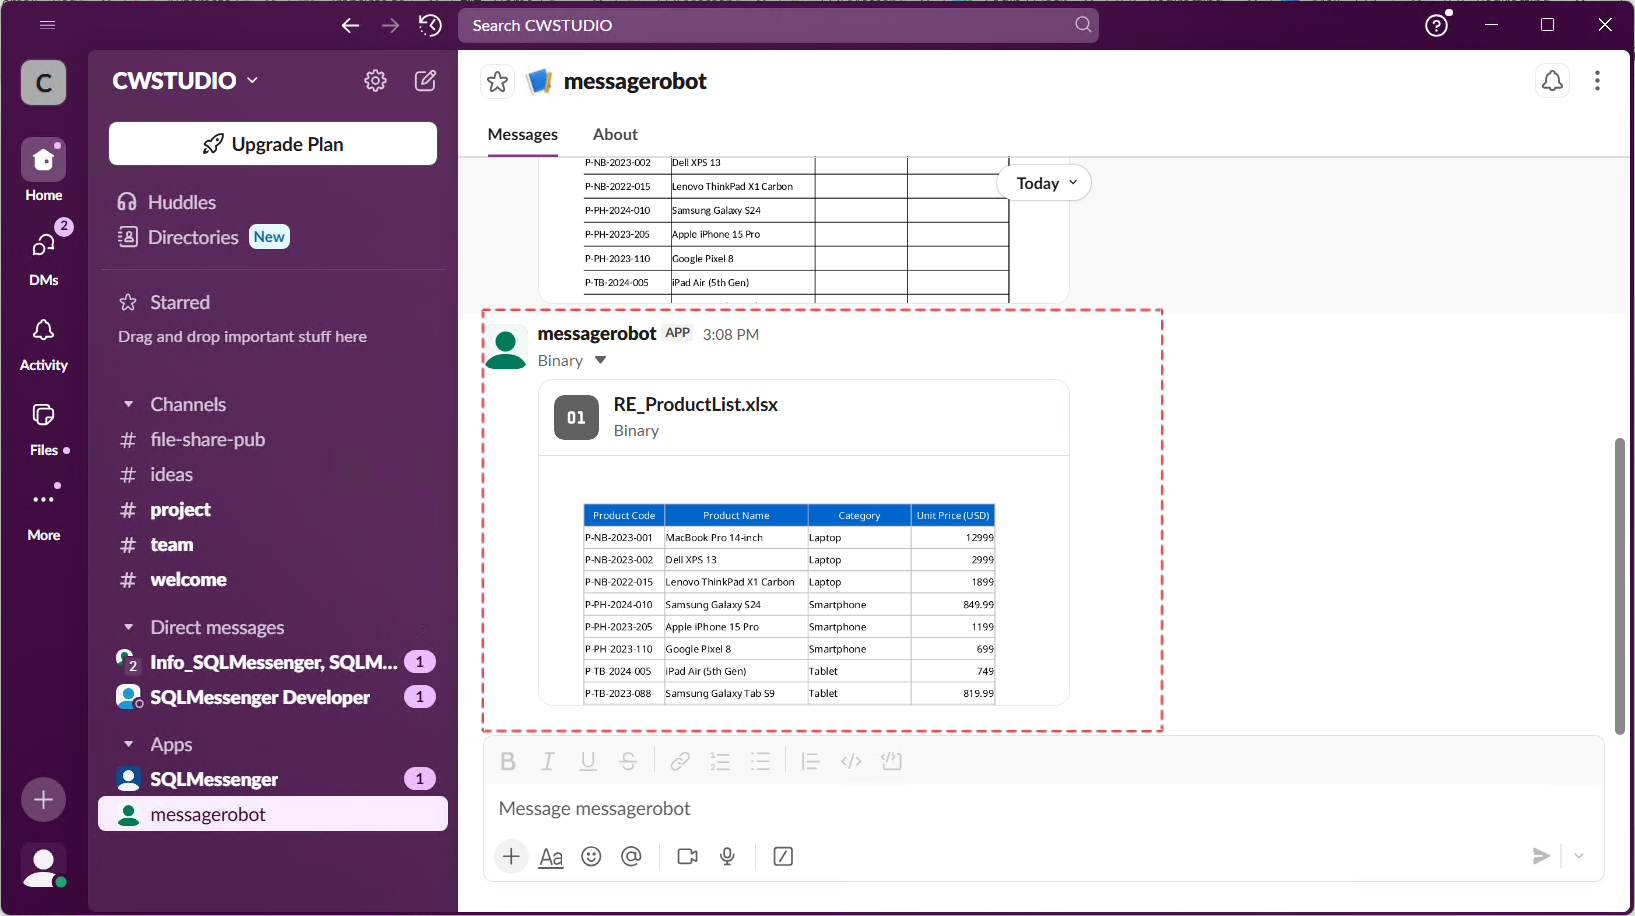Toggle bold text formatting
This screenshot has width=1635, height=916.
508,761
